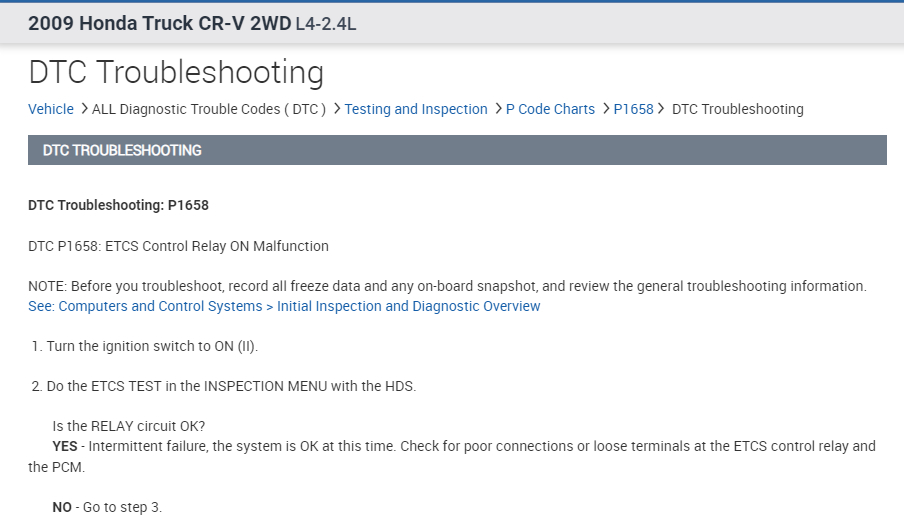Screen dimensions: 904x528
Task: Click the DTC Troubleshooting breadcrumb item
Action: [737, 109]
